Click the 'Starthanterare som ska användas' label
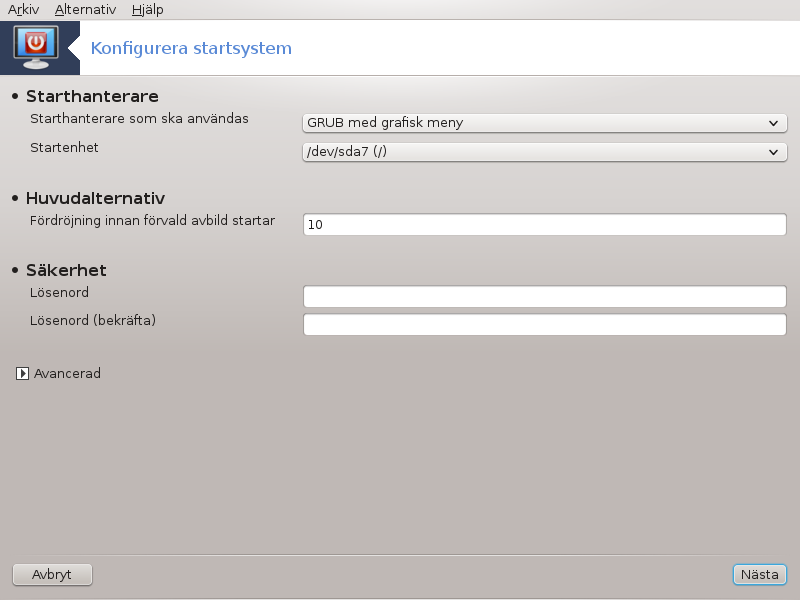The height and width of the screenshot is (600, 800). tap(140, 118)
